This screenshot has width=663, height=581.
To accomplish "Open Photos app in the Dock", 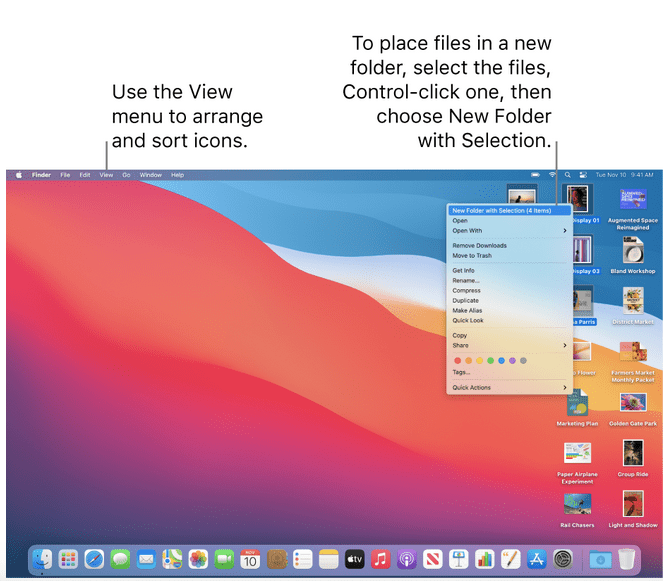I will coord(198,560).
